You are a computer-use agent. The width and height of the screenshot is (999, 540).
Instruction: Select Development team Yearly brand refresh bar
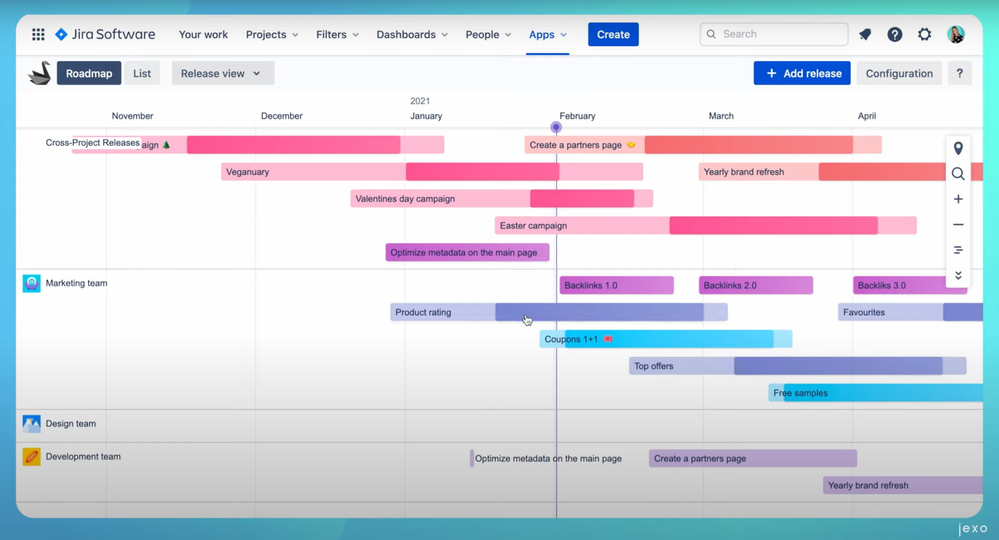(x=903, y=485)
